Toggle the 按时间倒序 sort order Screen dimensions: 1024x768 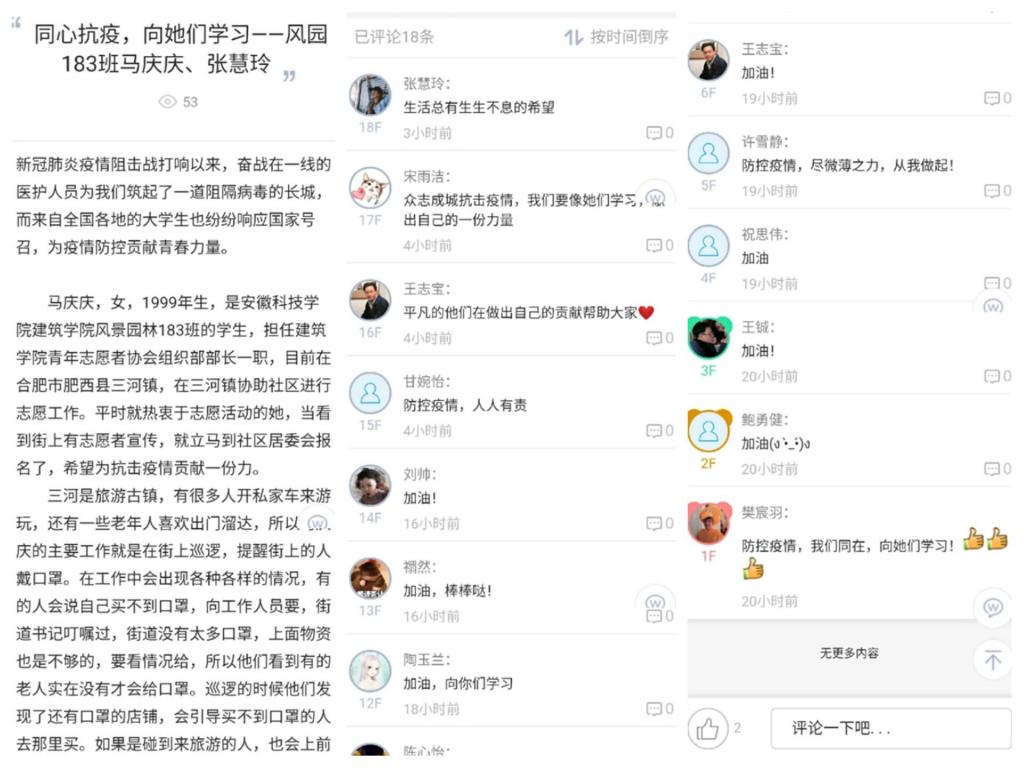point(616,37)
